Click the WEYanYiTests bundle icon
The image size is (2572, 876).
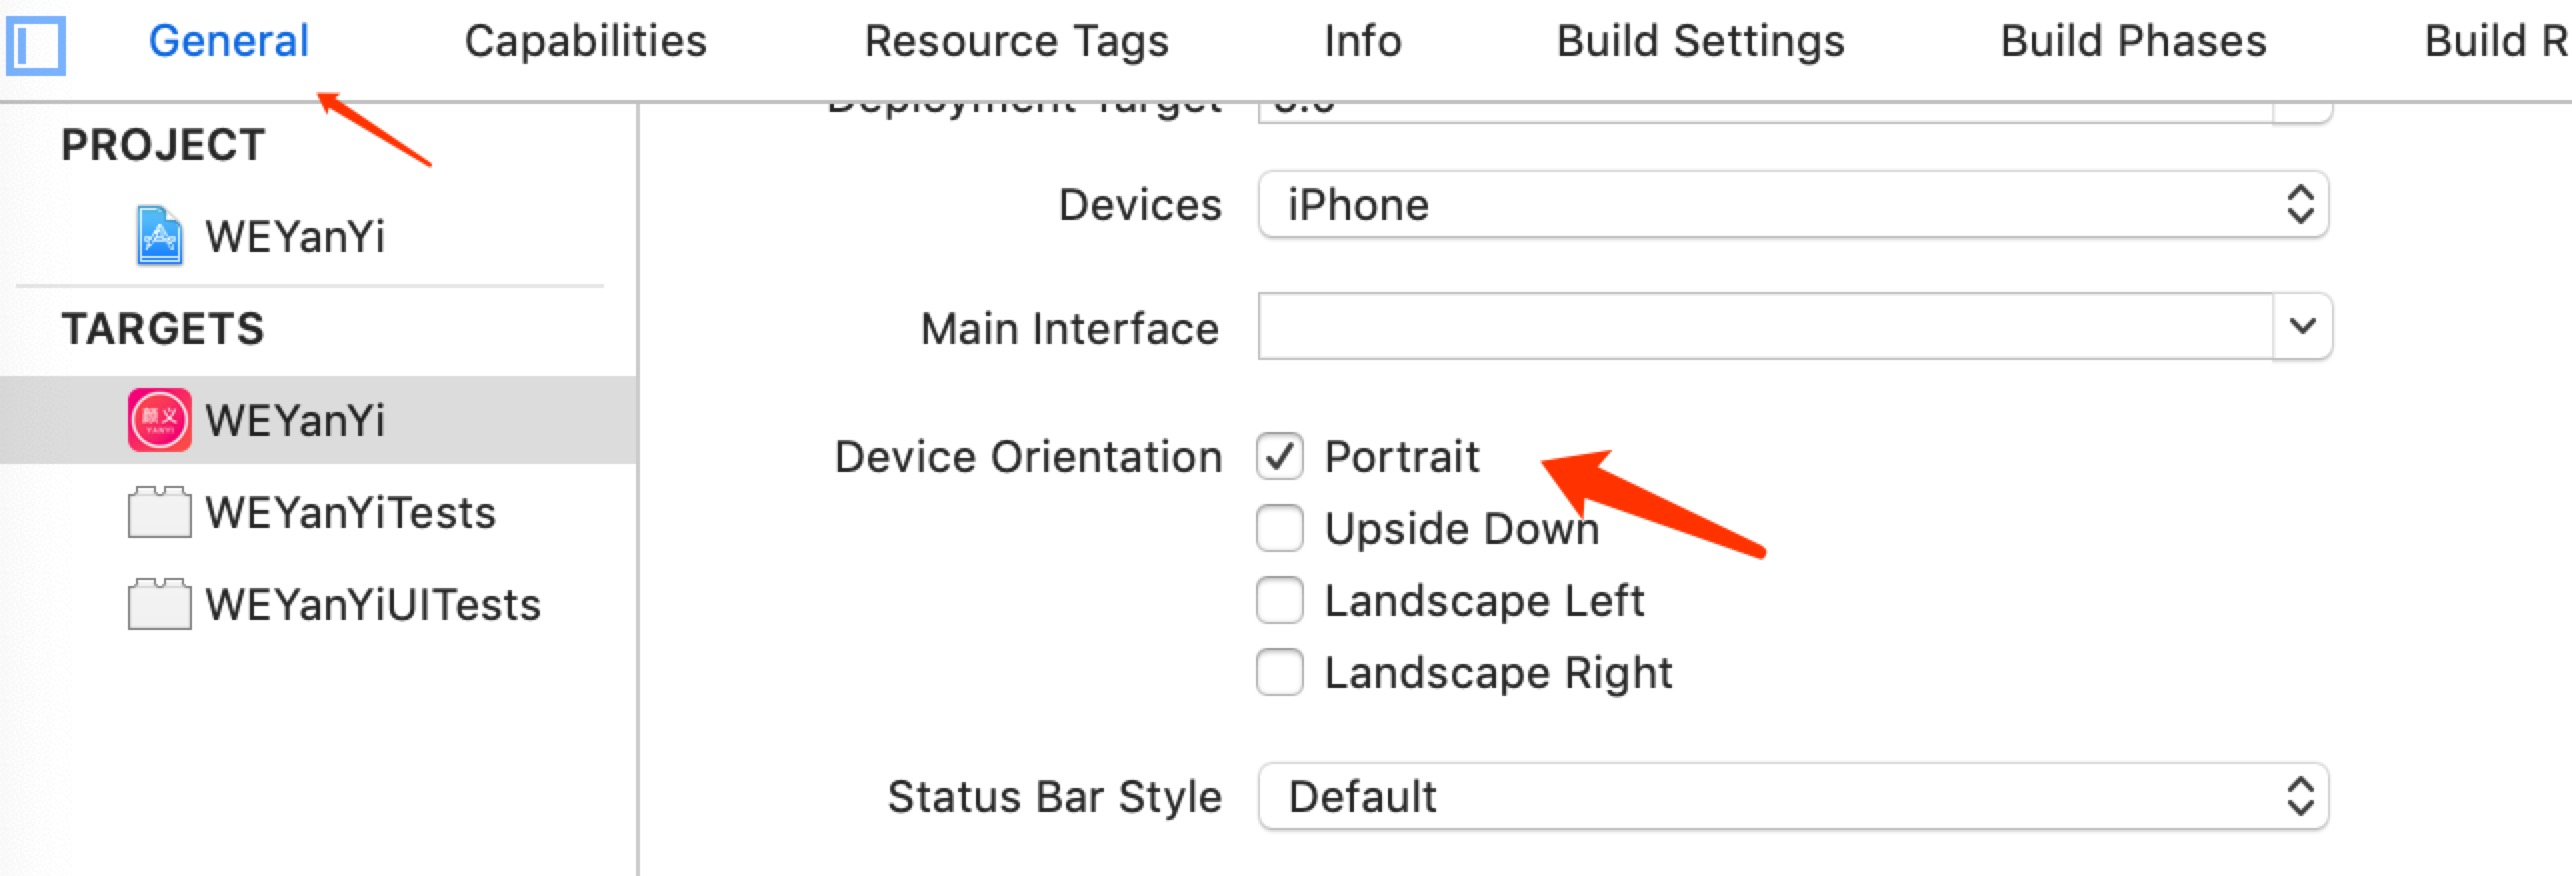(159, 512)
